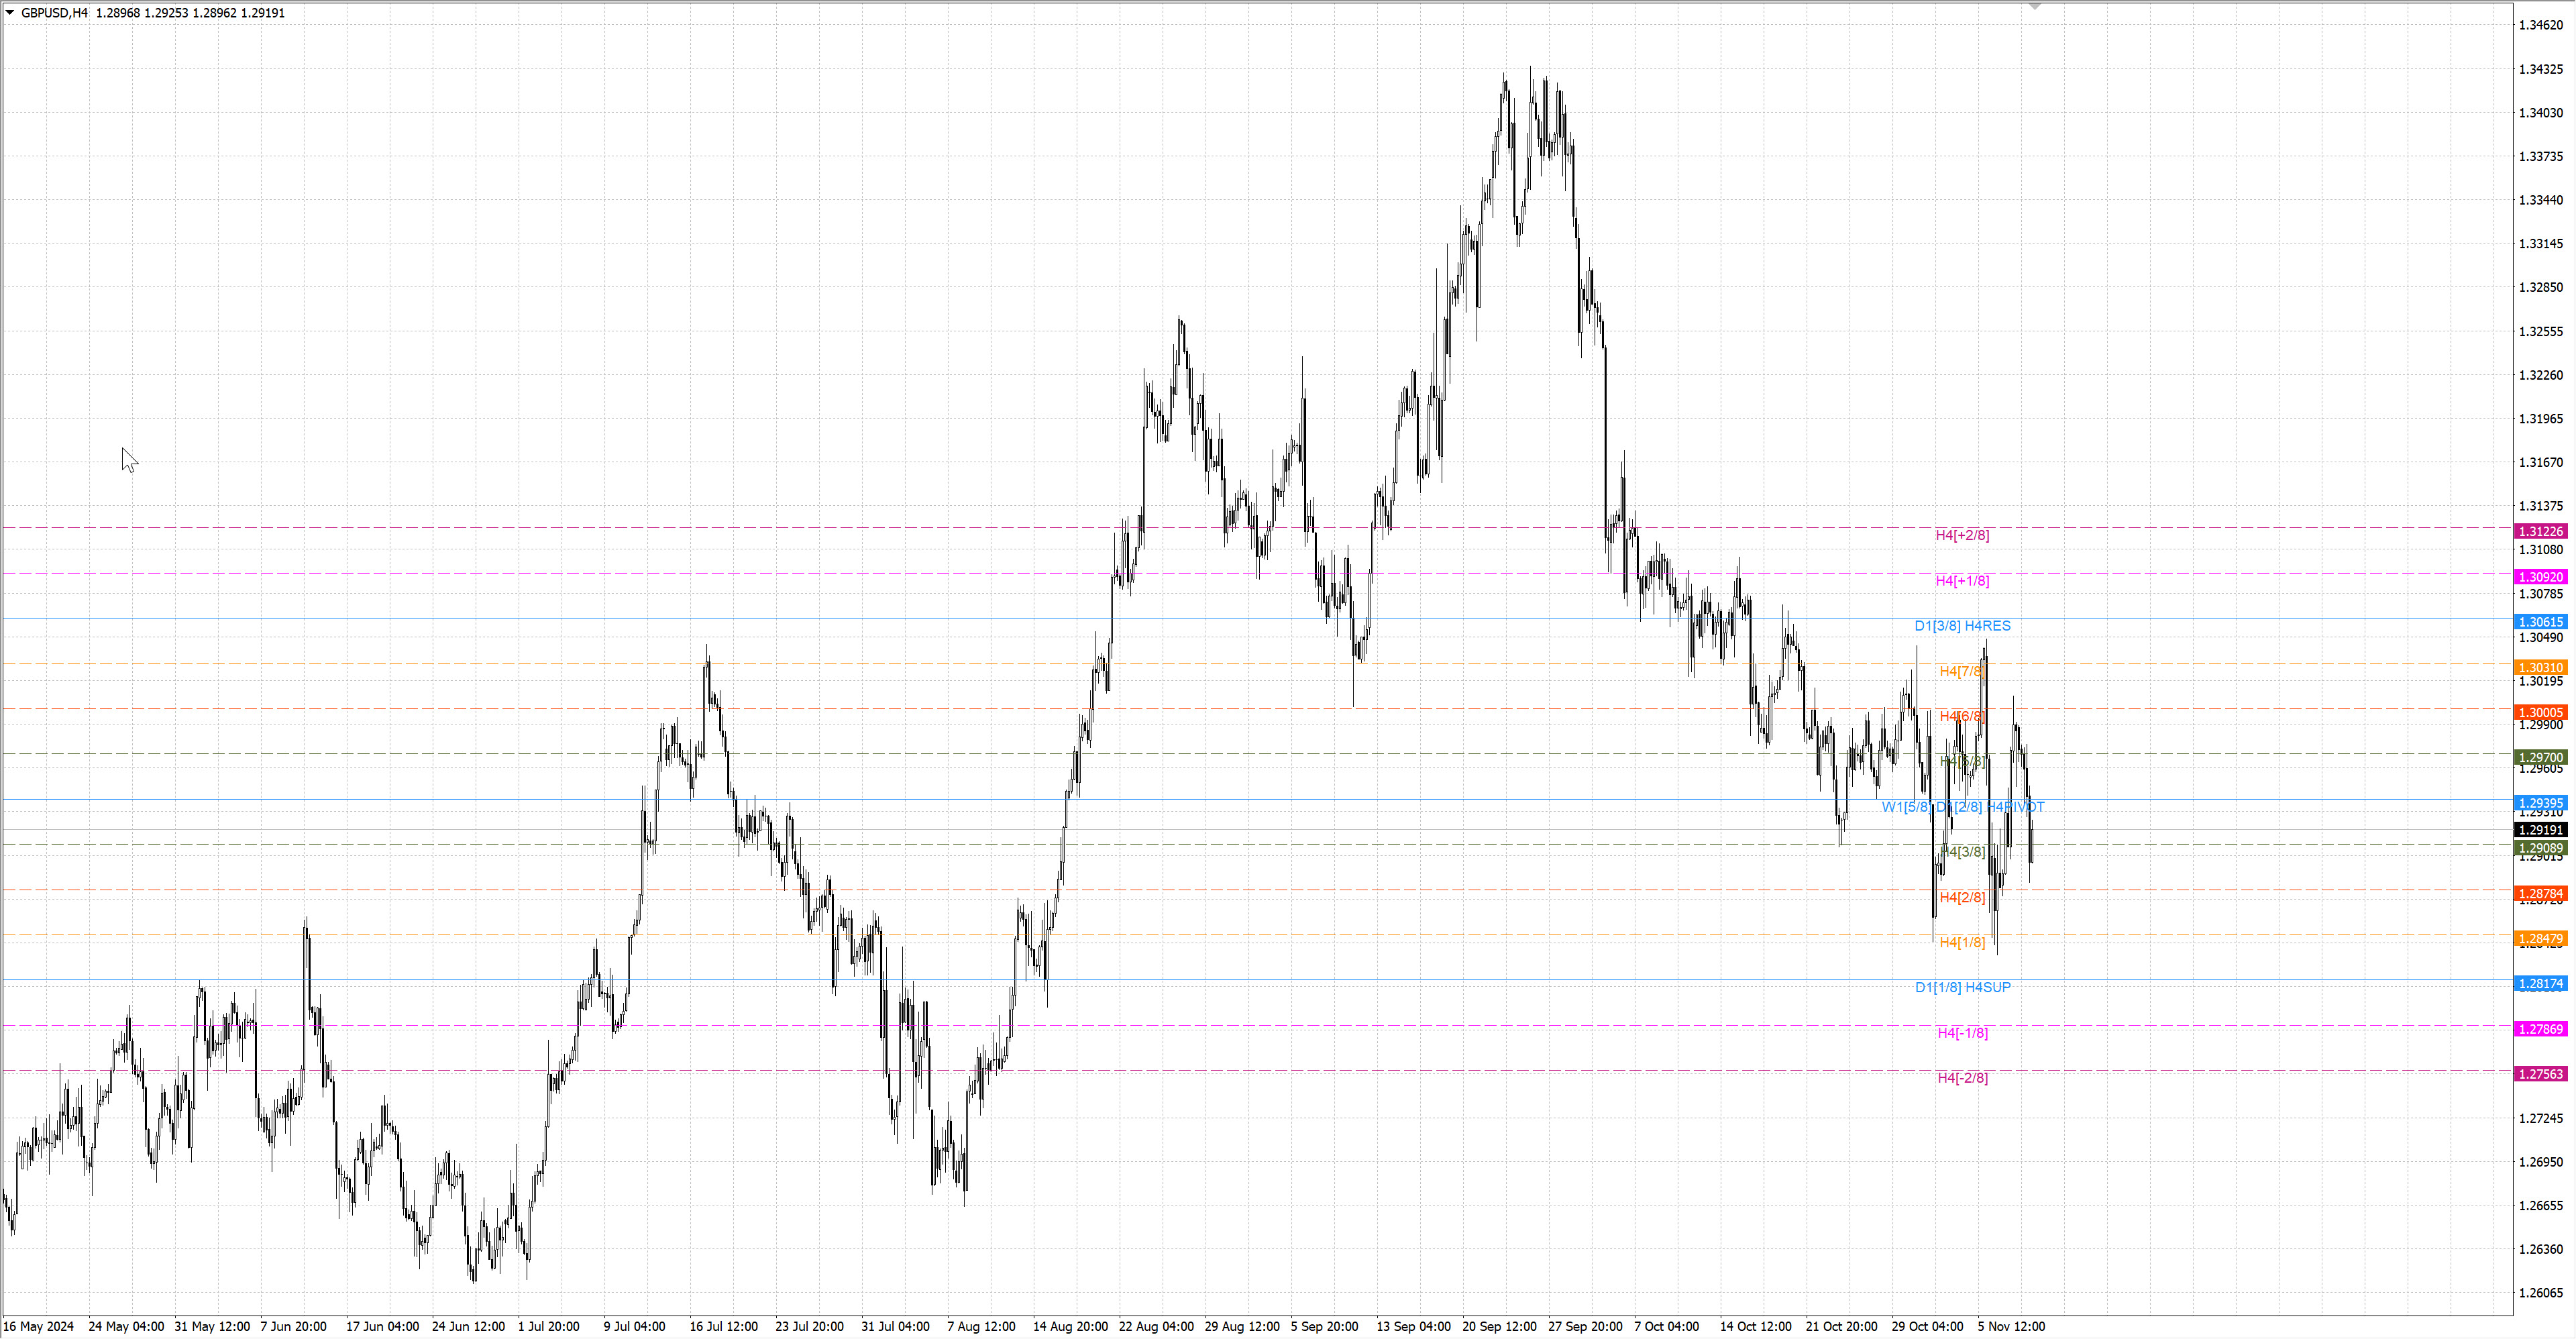The height and width of the screenshot is (1339, 2576).
Task: Select the H4[-1/8] level label
Action: (1962, 1033)
